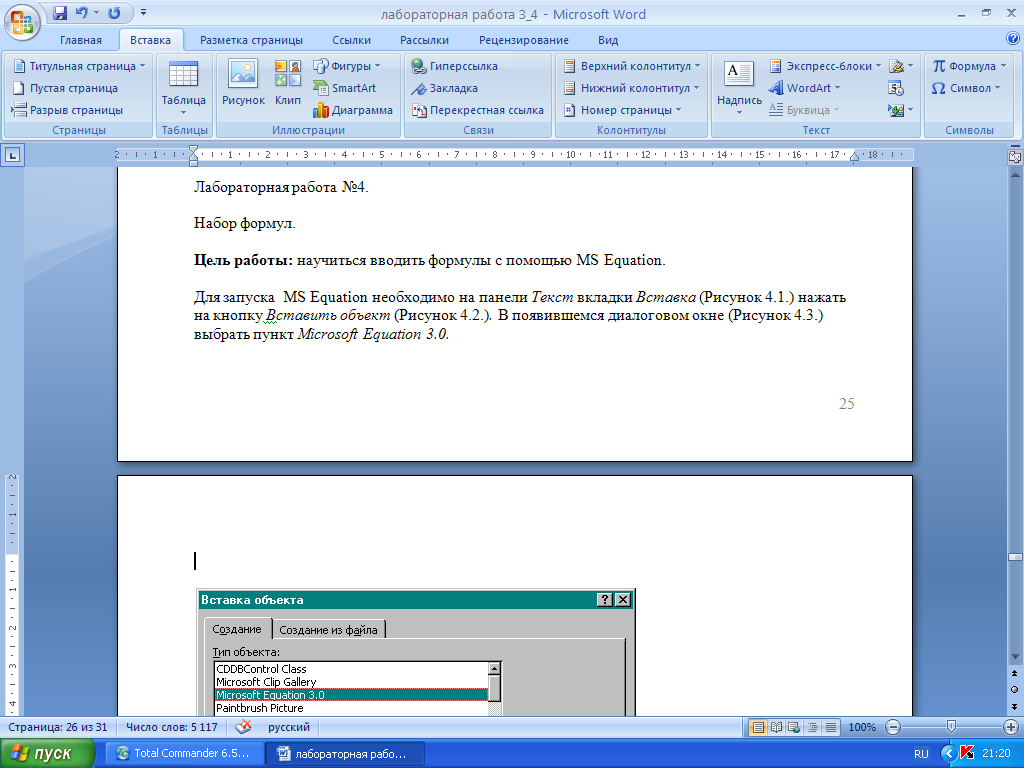Click the русский language indicator in status bar

pos(289,727)
